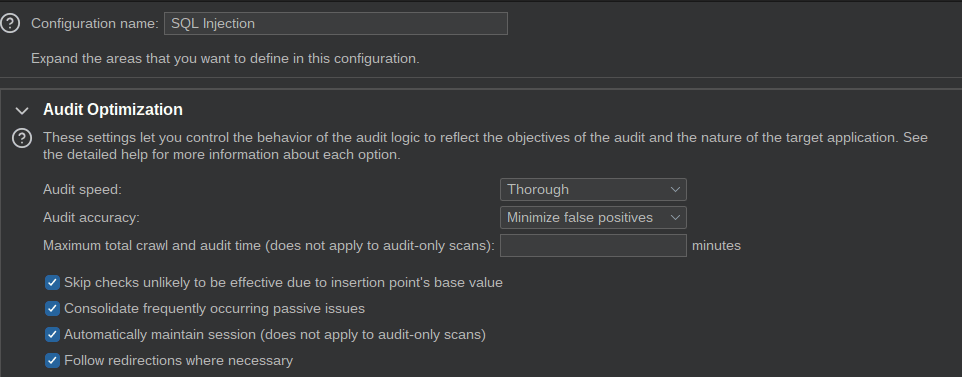Toggle Automatically maintain session checkbox

pyautogui.click(x=53, y=335)
